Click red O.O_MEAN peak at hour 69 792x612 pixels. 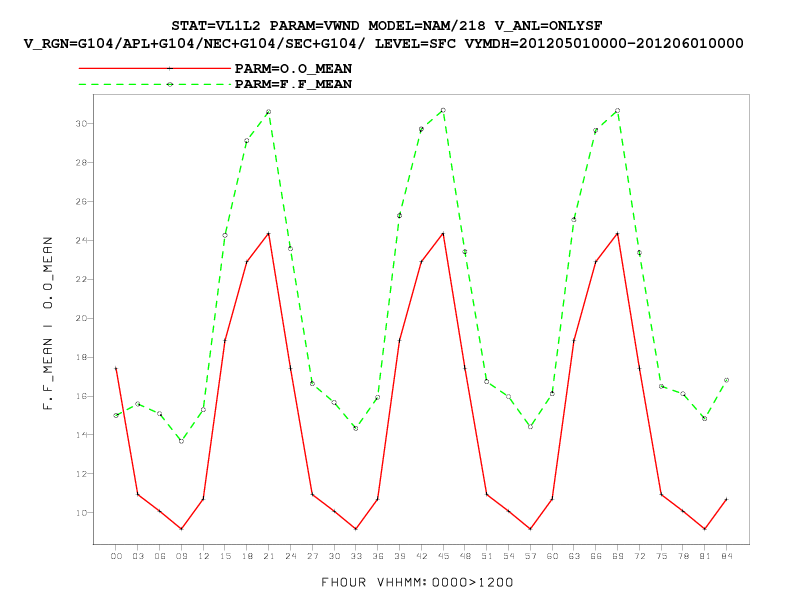618,234
